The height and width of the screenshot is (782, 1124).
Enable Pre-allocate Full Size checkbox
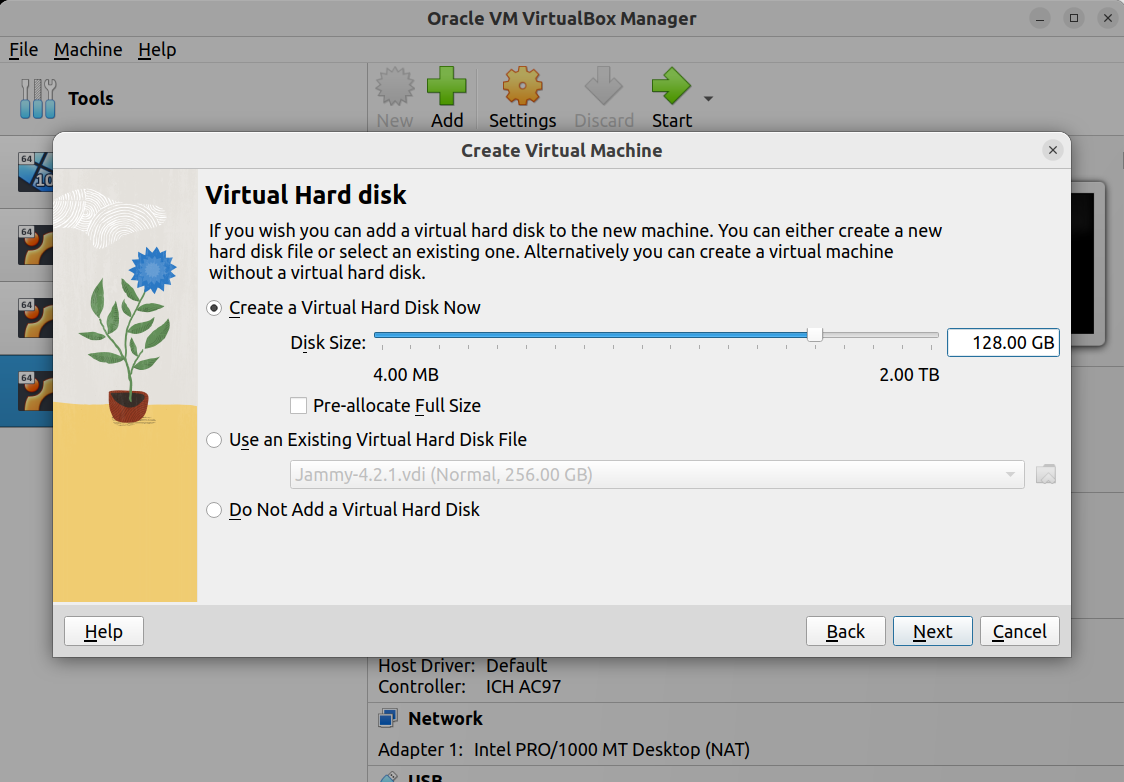tap(298, 406)
